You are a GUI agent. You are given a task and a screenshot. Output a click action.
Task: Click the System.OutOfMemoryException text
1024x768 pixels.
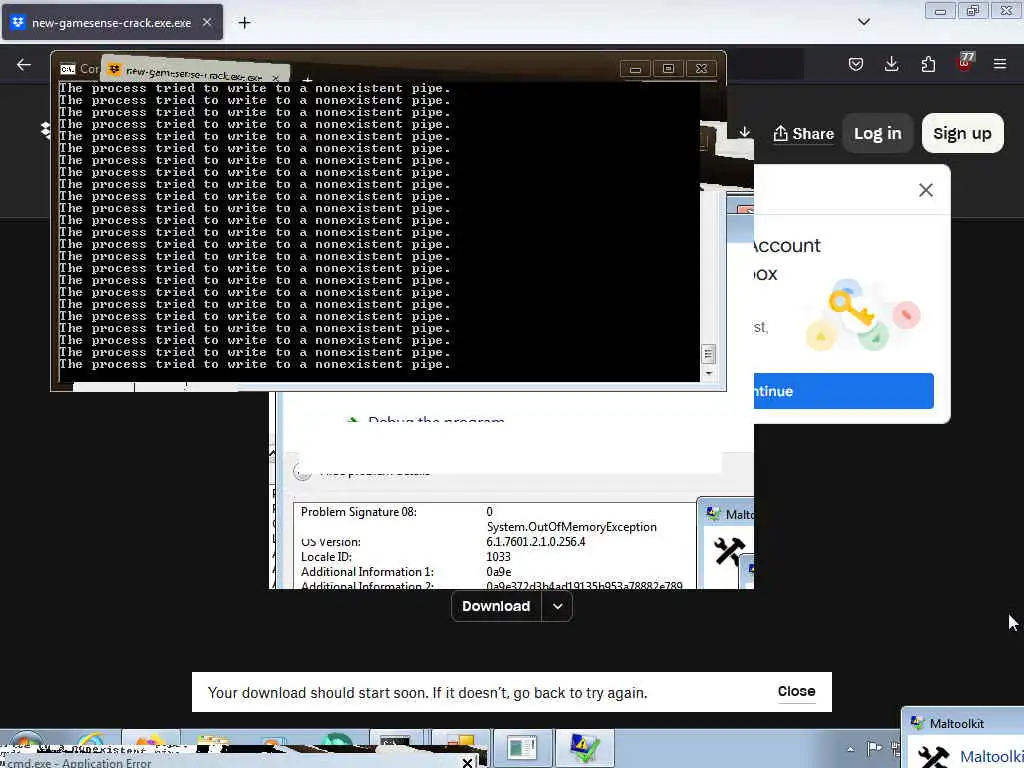[x=571, y=527]
